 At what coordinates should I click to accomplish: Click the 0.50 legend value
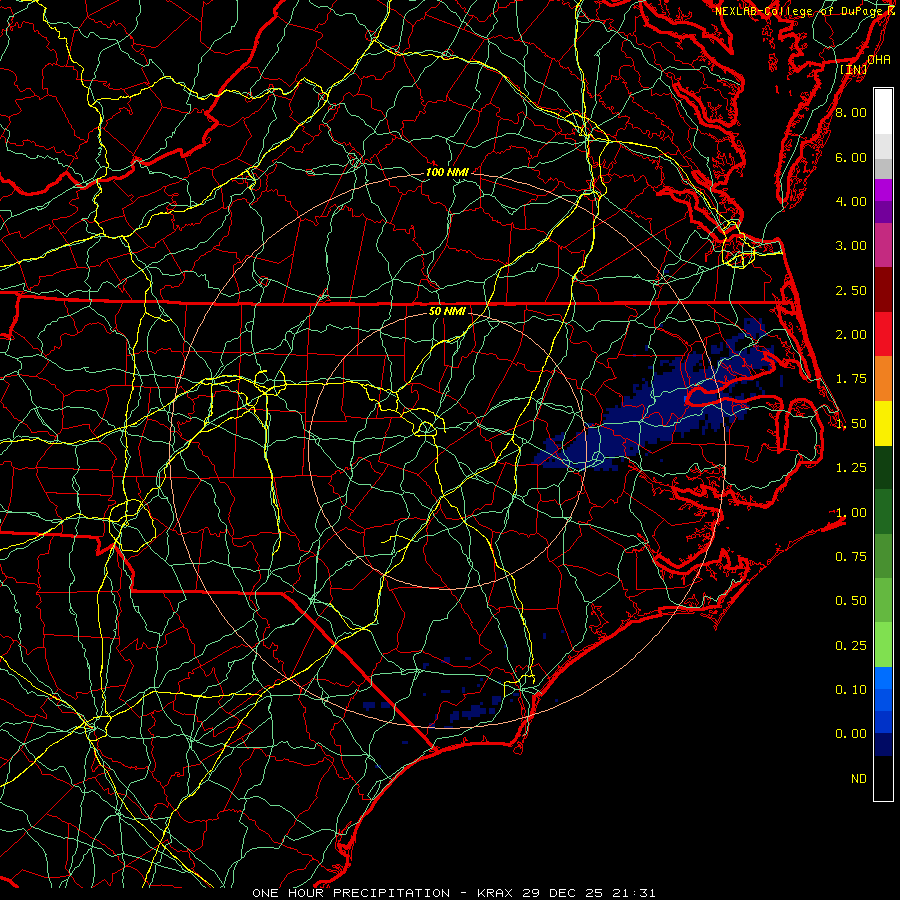click(x=851, y=601)
